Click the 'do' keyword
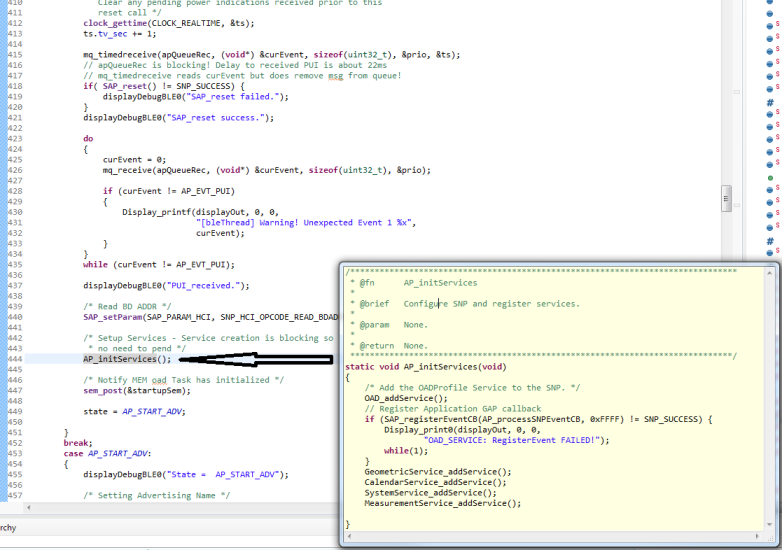The width and height of the screenshot is (782, 550). click(88, 139)
